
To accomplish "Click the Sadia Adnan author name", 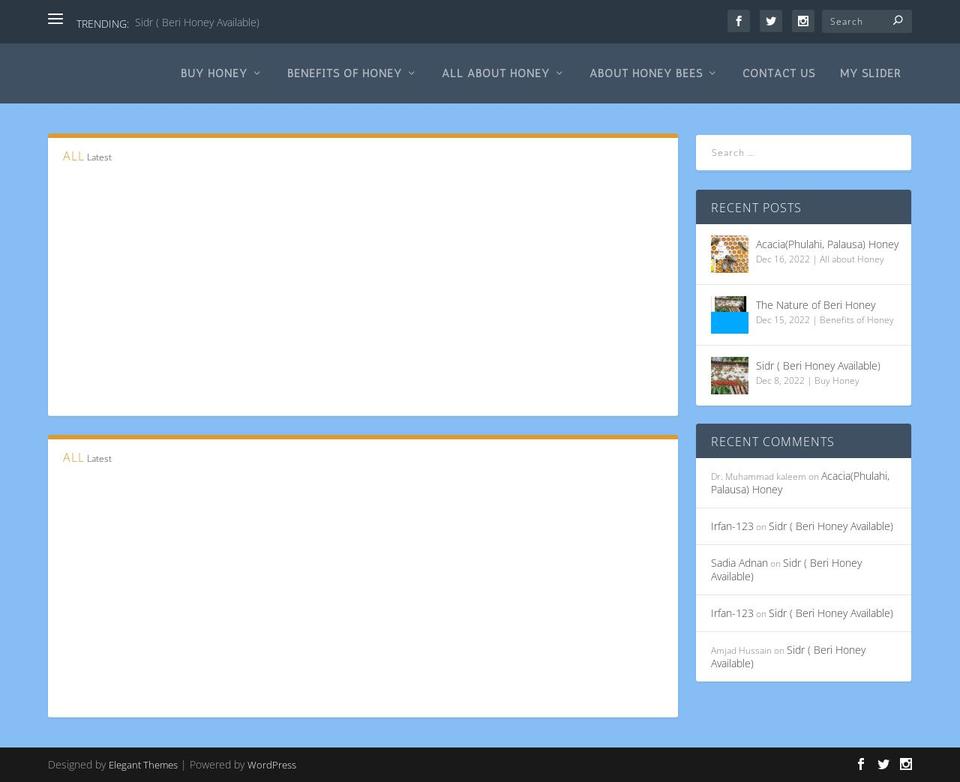I will (739, 563).
